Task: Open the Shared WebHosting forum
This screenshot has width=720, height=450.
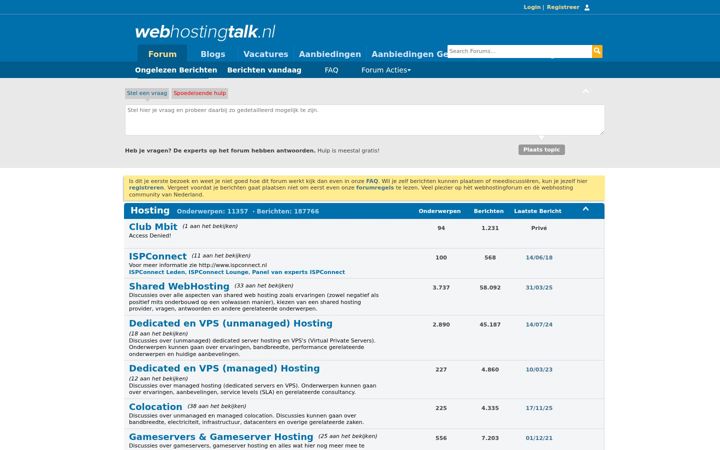Action: (x=179, y=287)
